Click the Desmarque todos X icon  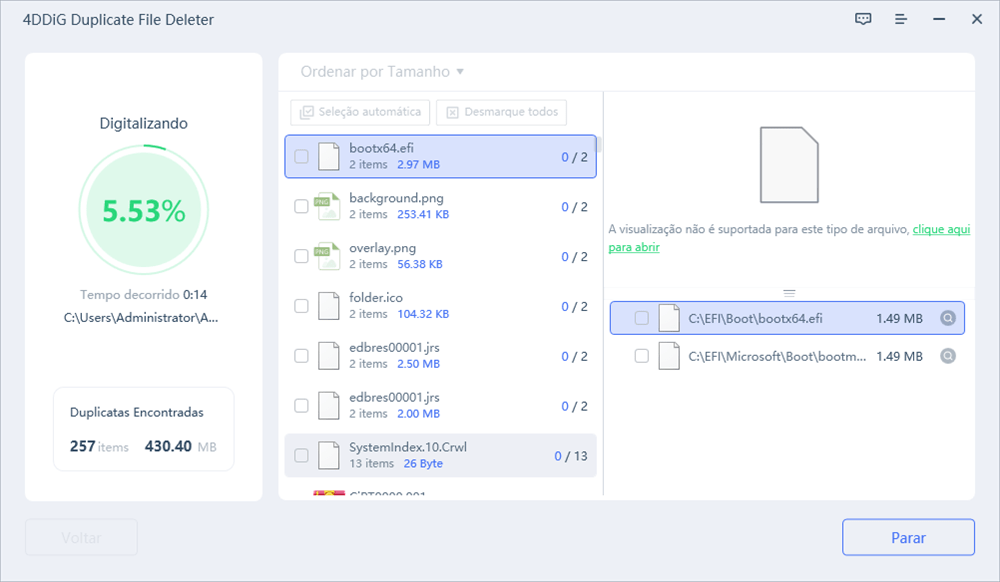(452, 112)
